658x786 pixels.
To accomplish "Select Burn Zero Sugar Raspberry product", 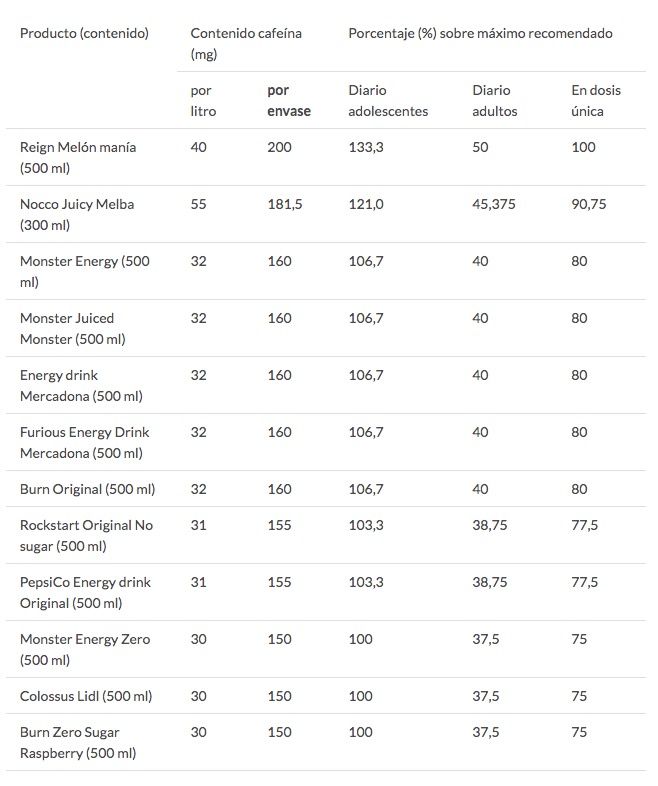I will (x=78, y=742).
